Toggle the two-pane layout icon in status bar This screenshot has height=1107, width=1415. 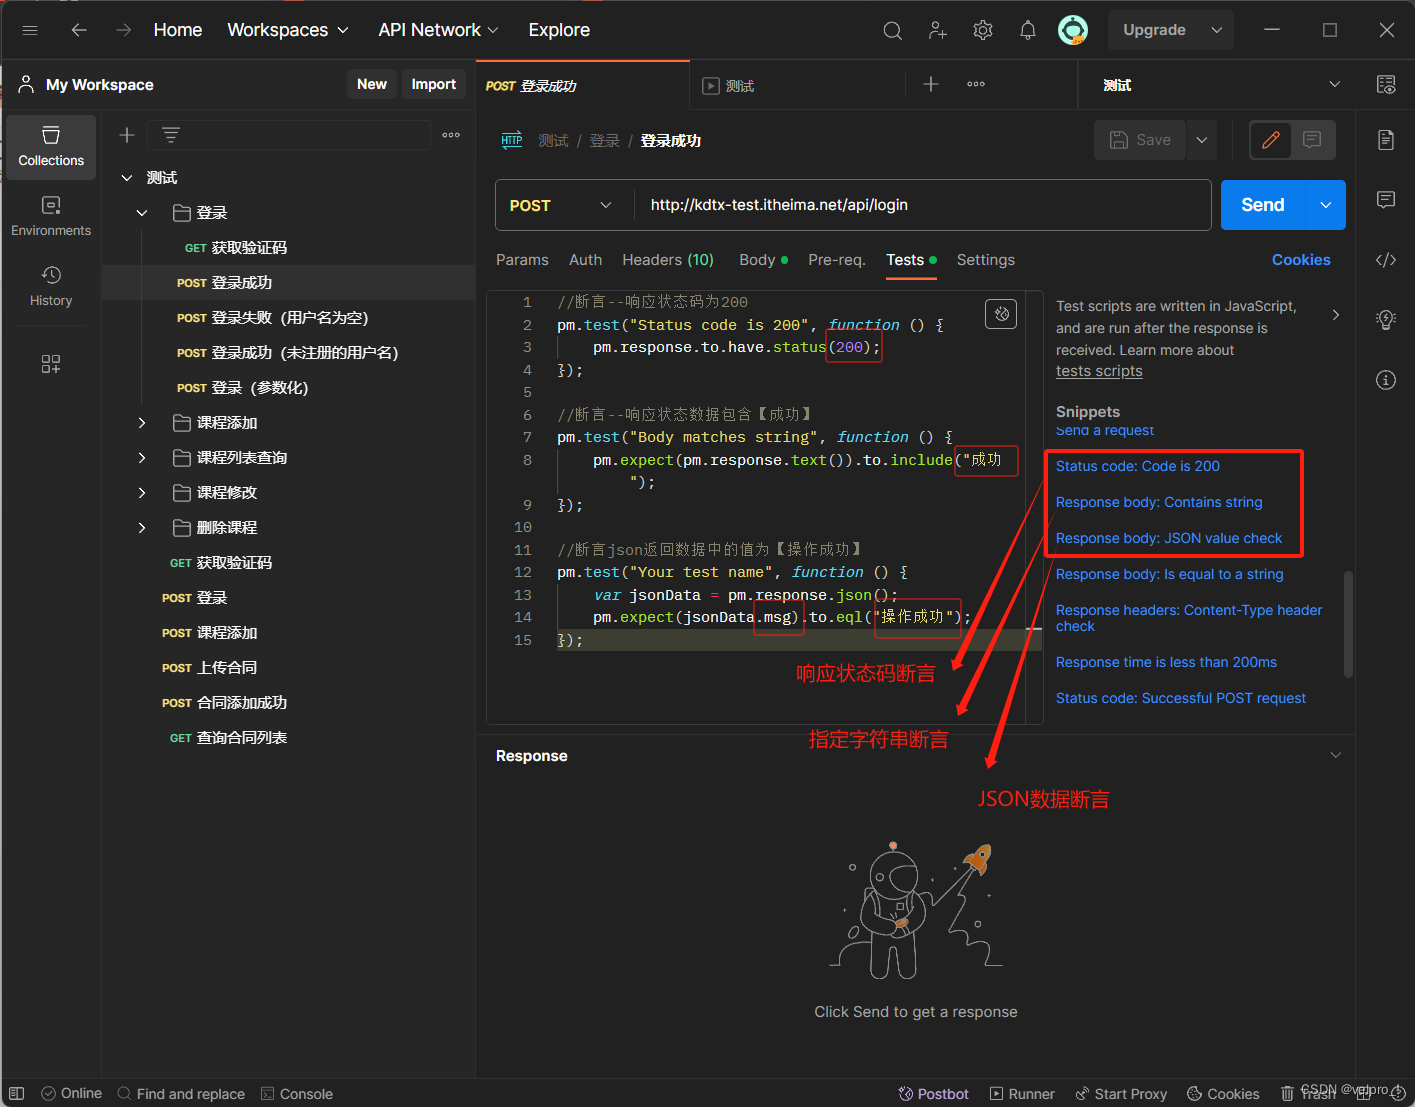click(16, 1094)
